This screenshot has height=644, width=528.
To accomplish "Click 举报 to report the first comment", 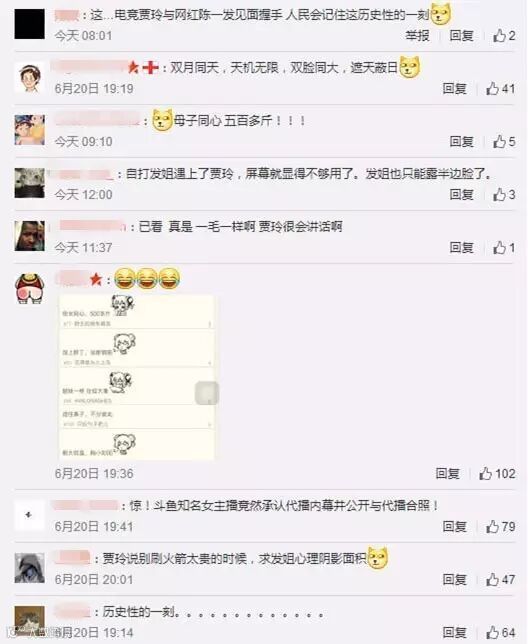I will point(418,36).
